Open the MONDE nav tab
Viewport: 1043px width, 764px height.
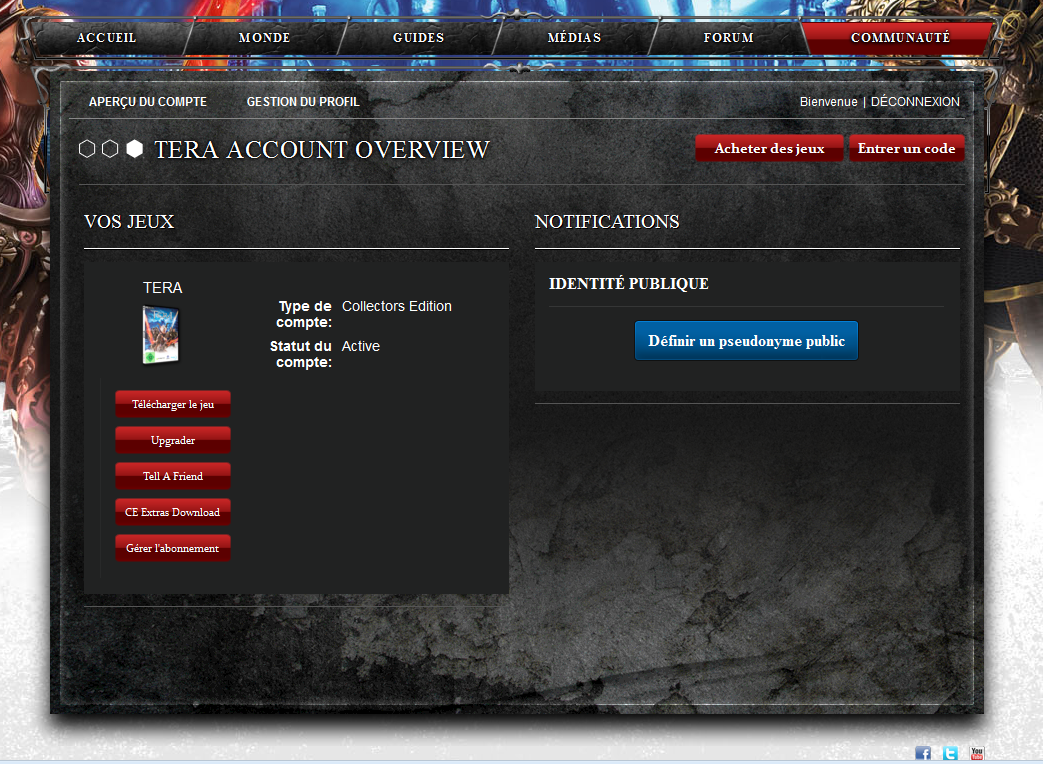click(264, 38)
